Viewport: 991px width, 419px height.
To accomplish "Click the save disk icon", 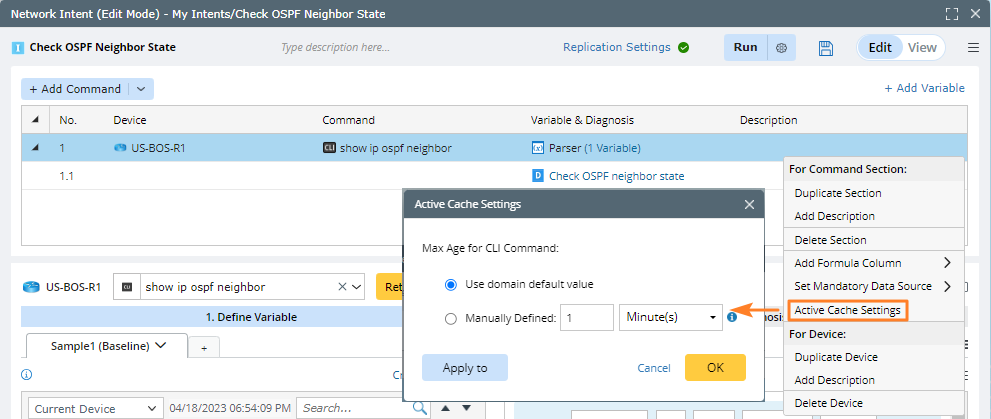I will point(826,48).
